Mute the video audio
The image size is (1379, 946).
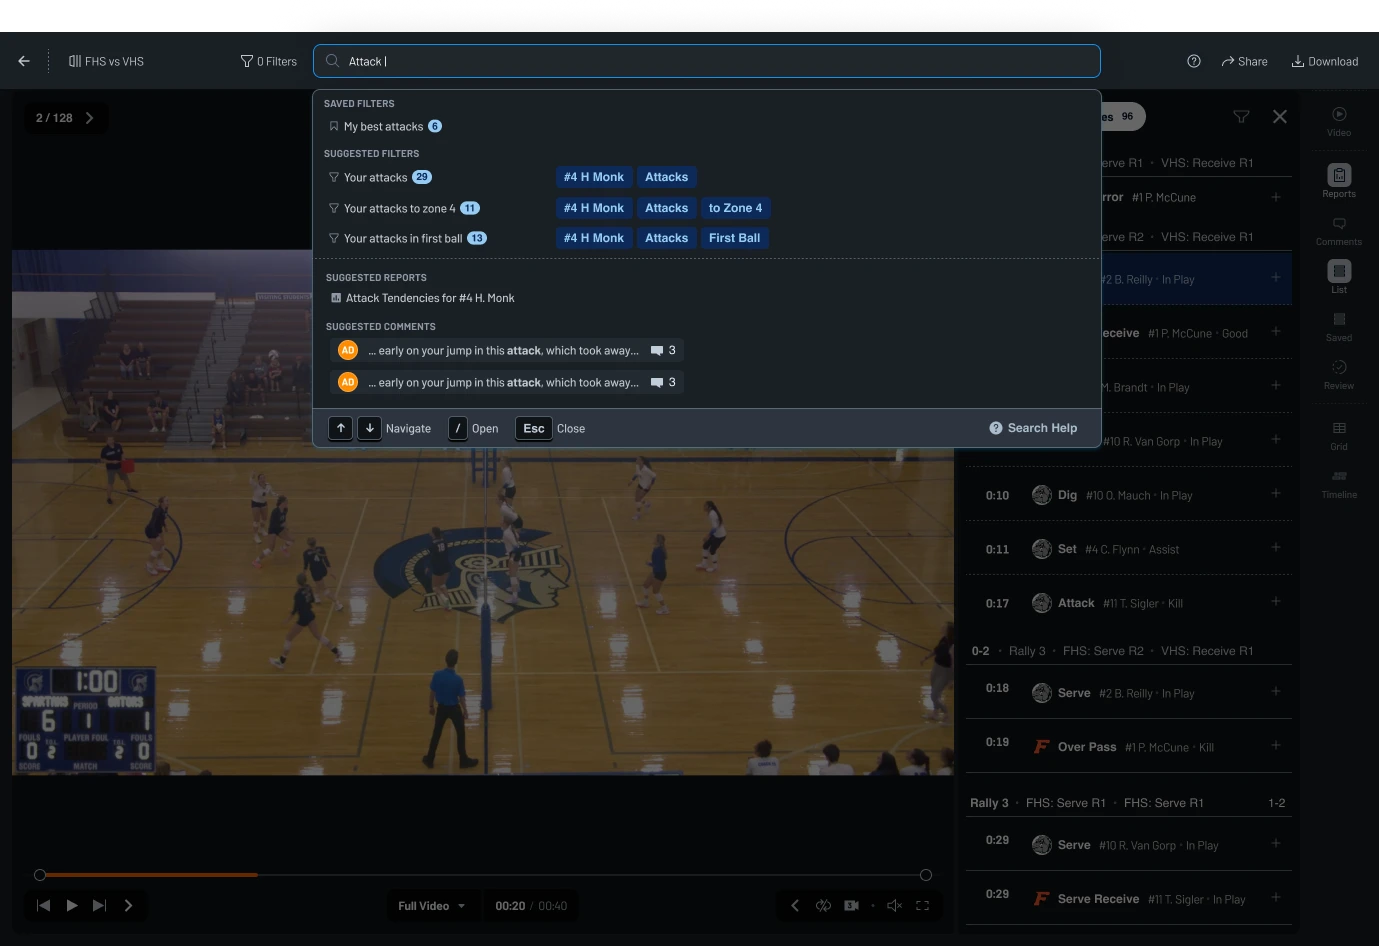(x=895, y=905)
